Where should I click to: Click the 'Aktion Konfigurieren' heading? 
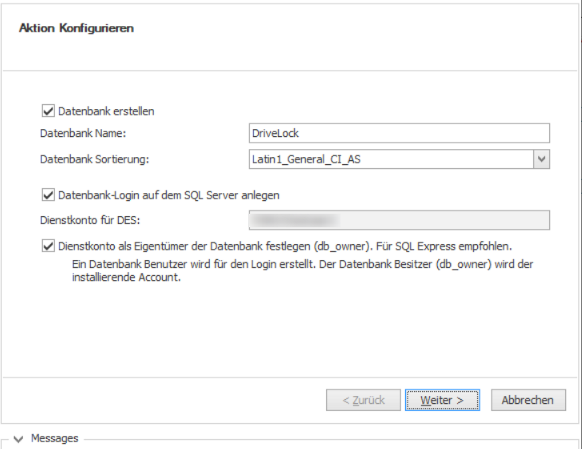(x=76, y=28)
